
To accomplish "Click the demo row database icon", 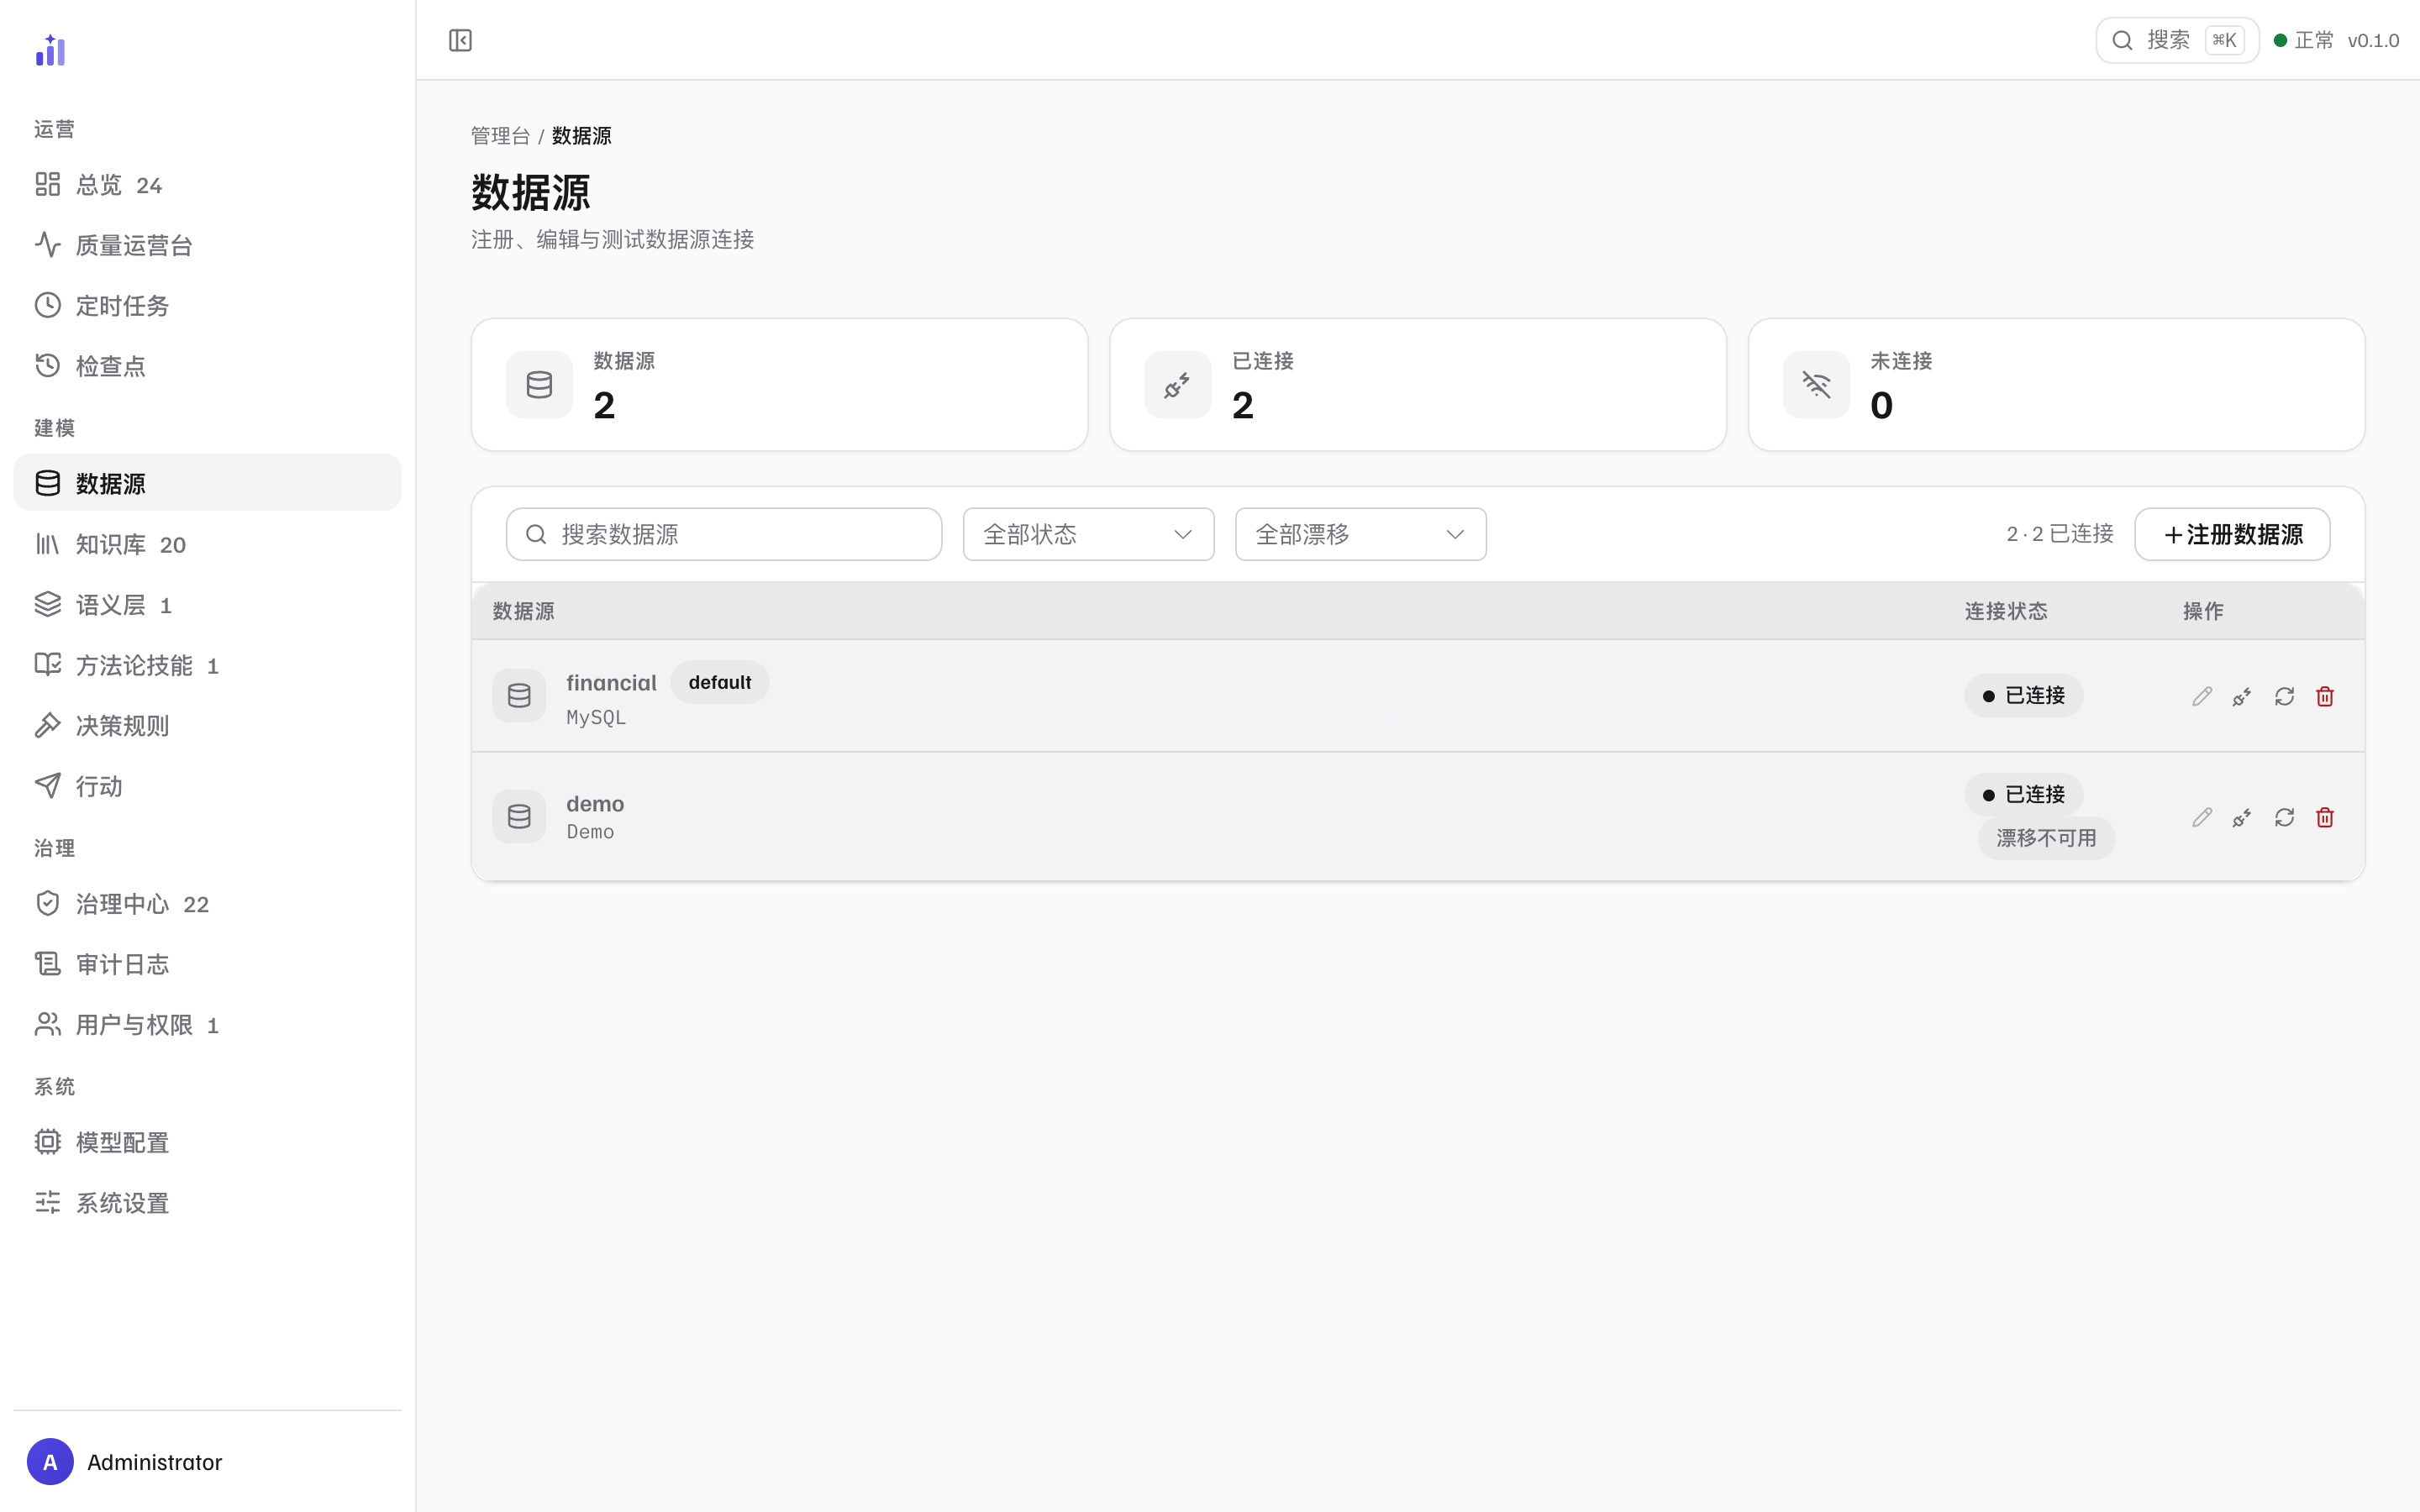I will tap(519, 817).
